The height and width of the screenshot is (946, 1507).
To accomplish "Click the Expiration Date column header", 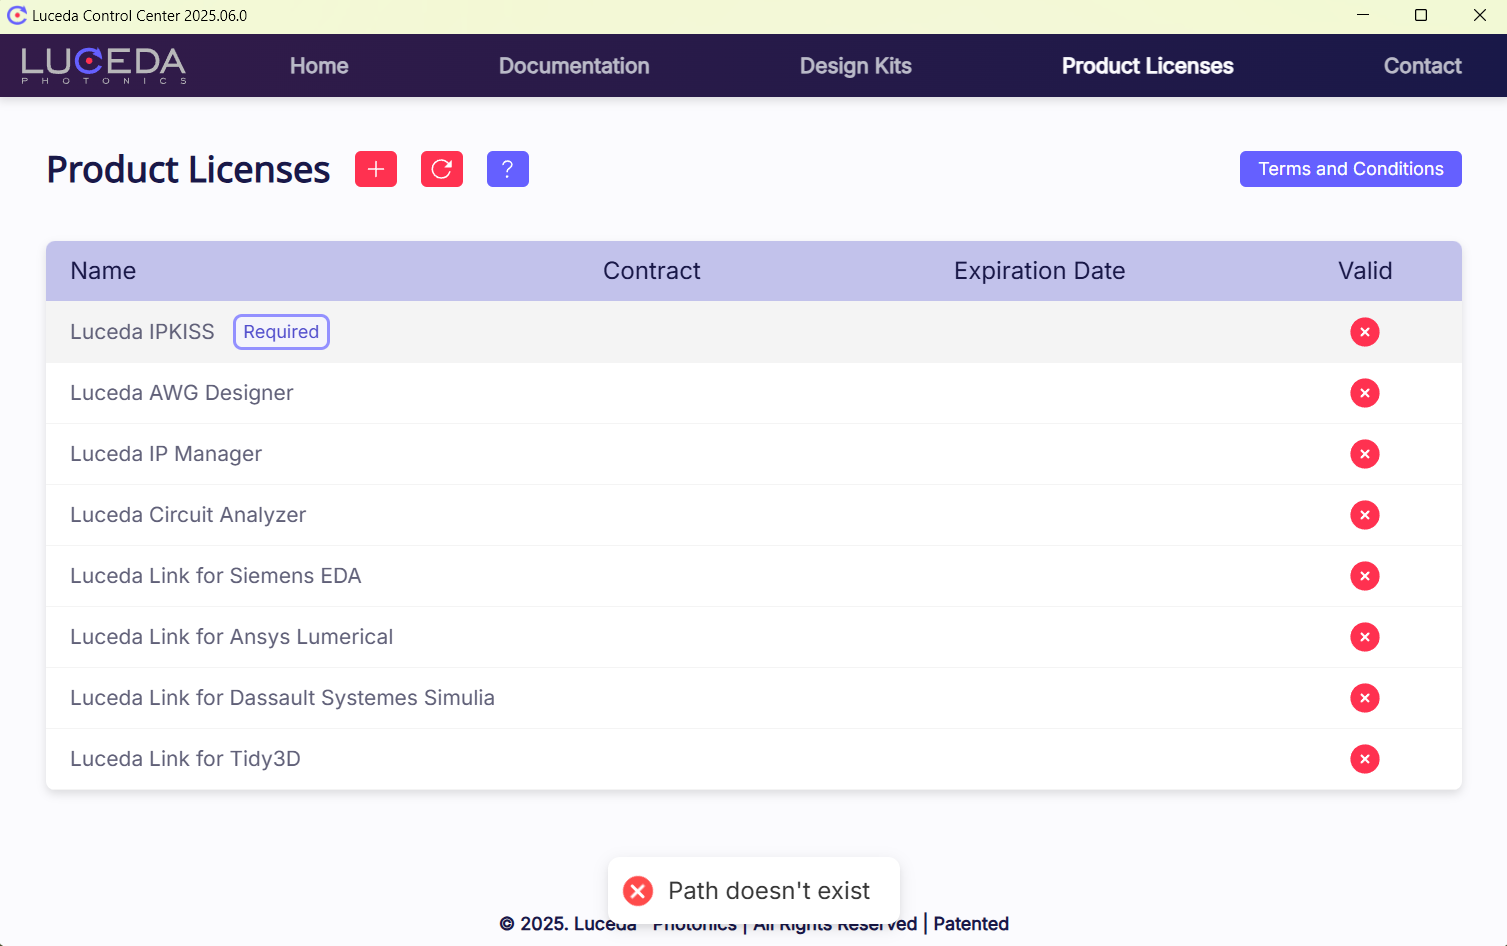I will (1040, 271).
